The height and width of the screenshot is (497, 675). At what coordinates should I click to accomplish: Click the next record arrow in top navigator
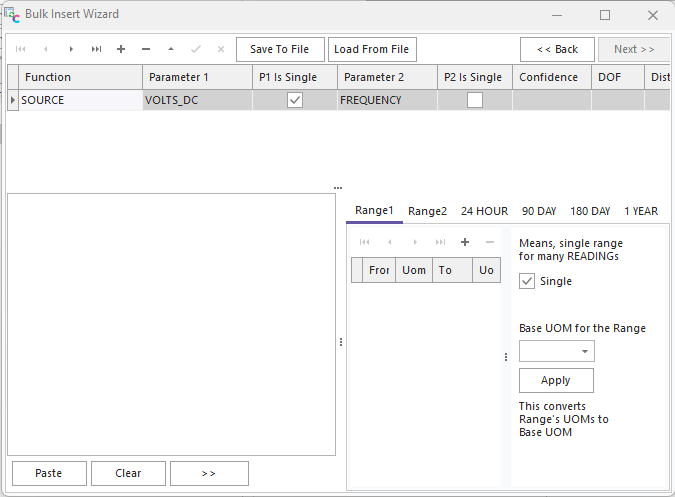pyautogui.click(x=71, y=49)
